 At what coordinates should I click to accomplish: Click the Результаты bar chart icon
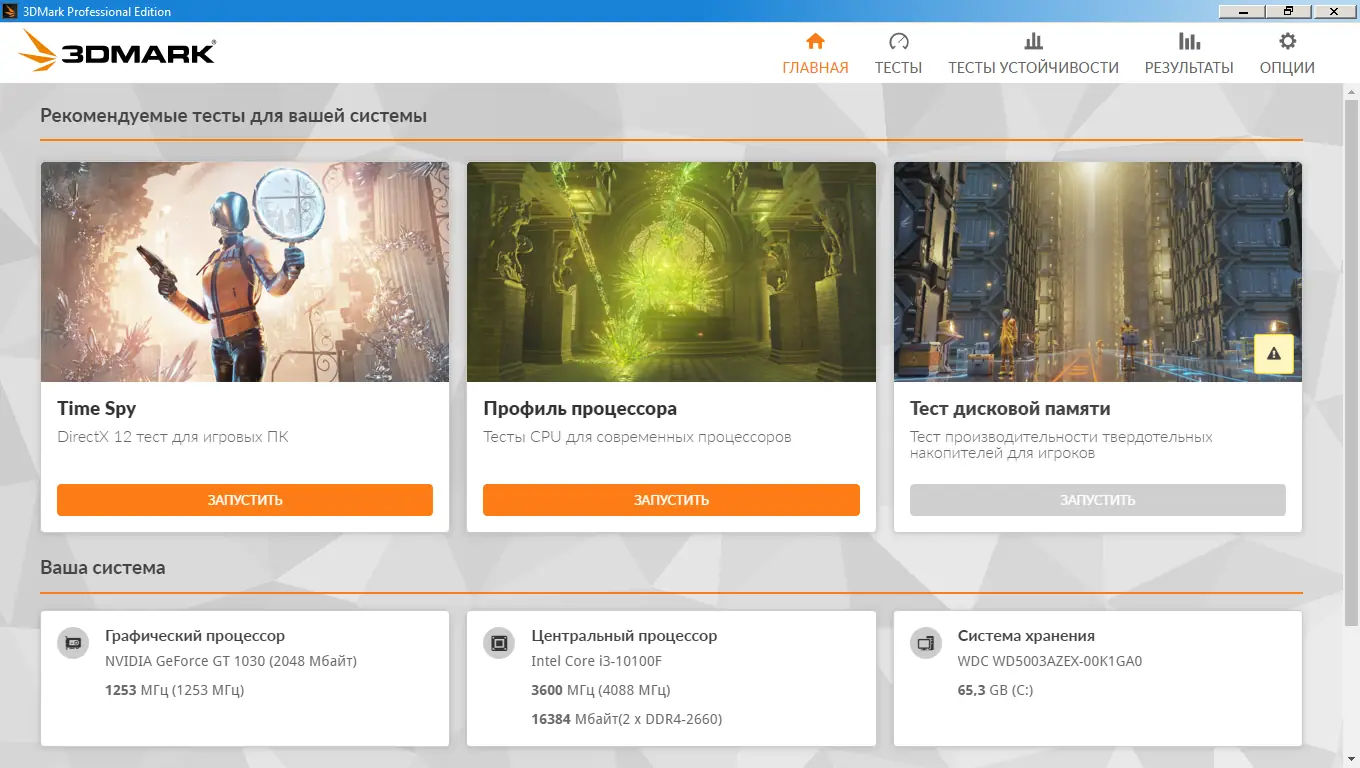(1189, 41)
